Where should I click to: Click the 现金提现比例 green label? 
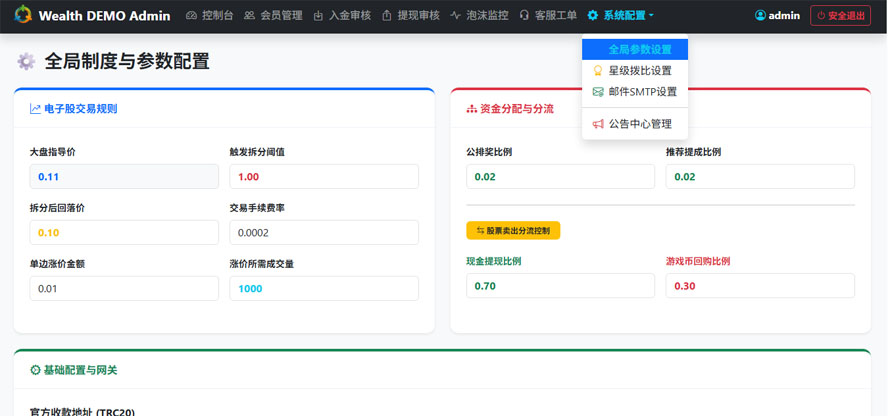click(494, 261)
